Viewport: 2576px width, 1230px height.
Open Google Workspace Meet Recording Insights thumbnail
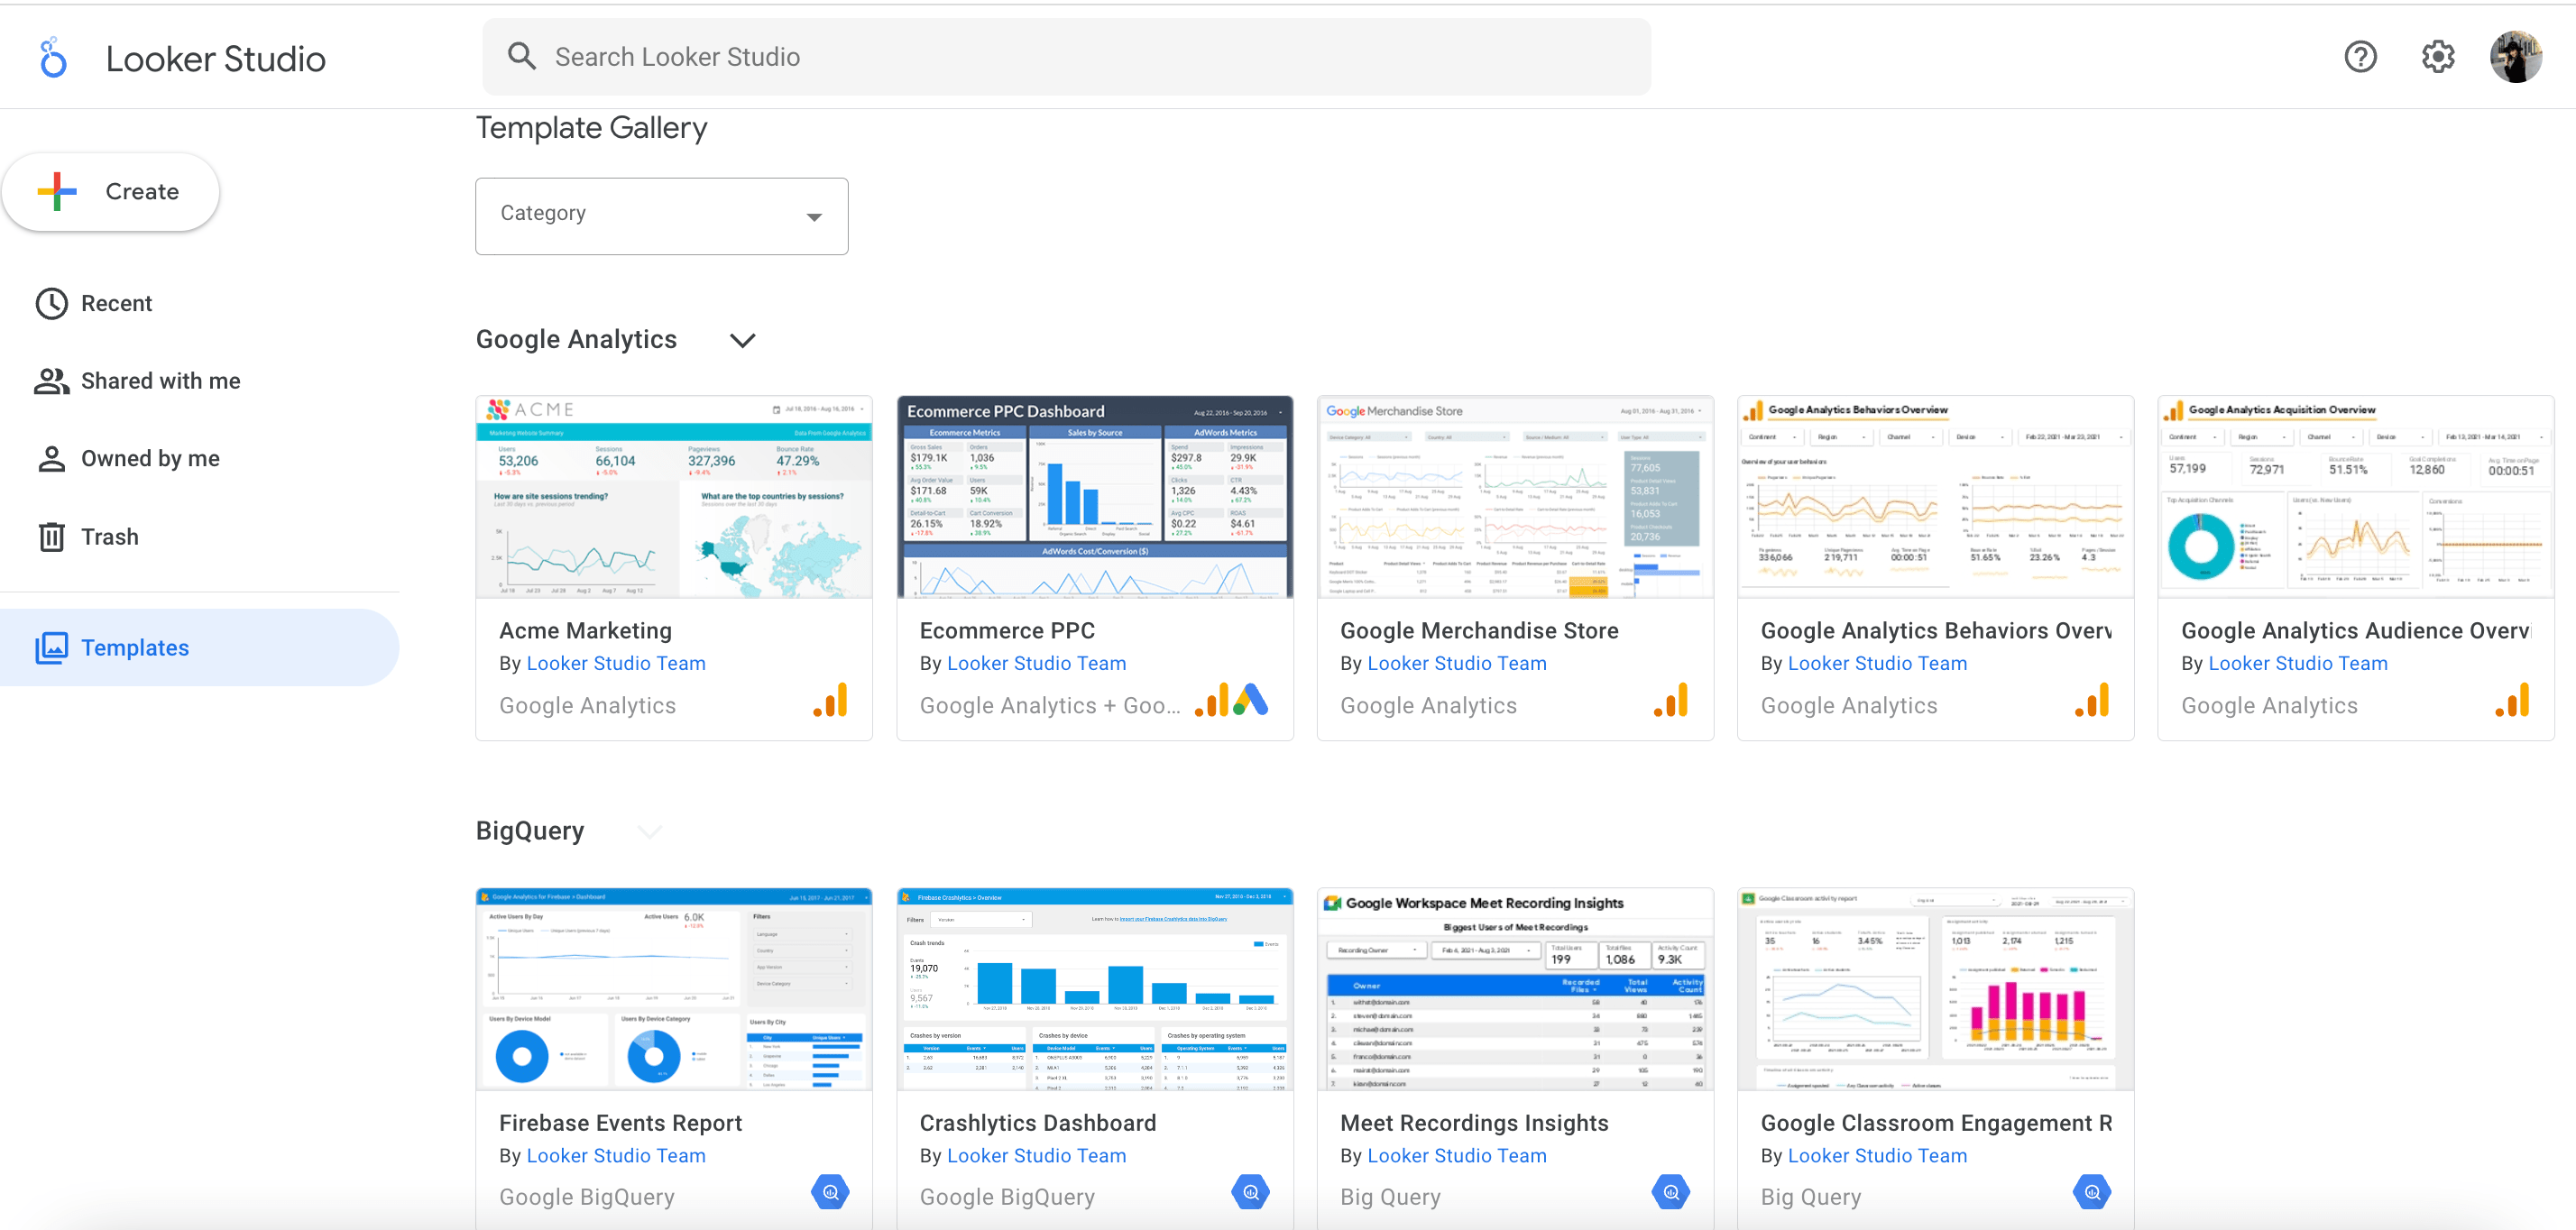pyautogui.click(x=1515, y=989)
